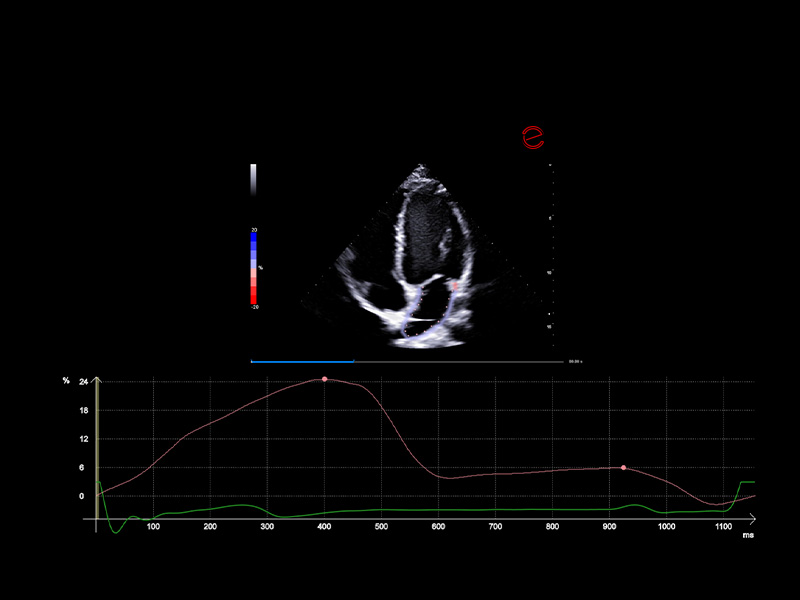Click the 24 value on strain axis
This screenshot has height=600, width=800.
tap(84, 381)
